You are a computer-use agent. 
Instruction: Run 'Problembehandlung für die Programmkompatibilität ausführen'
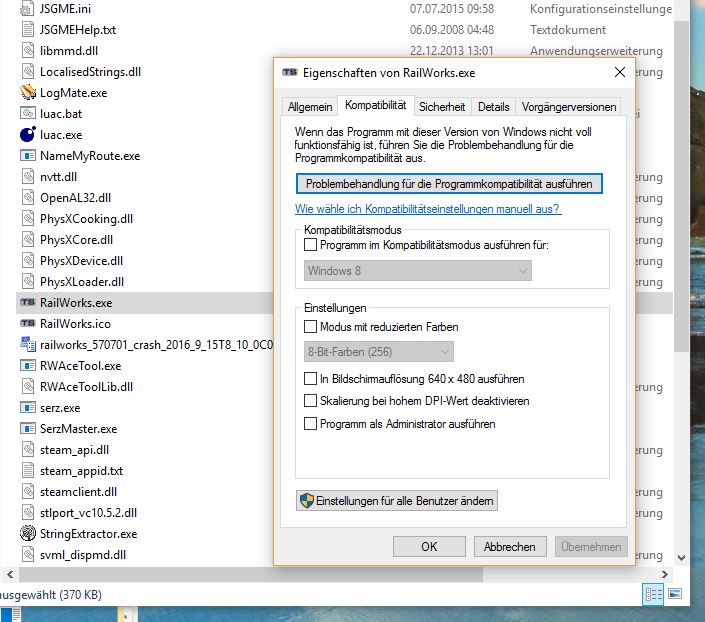coord(449,184)
